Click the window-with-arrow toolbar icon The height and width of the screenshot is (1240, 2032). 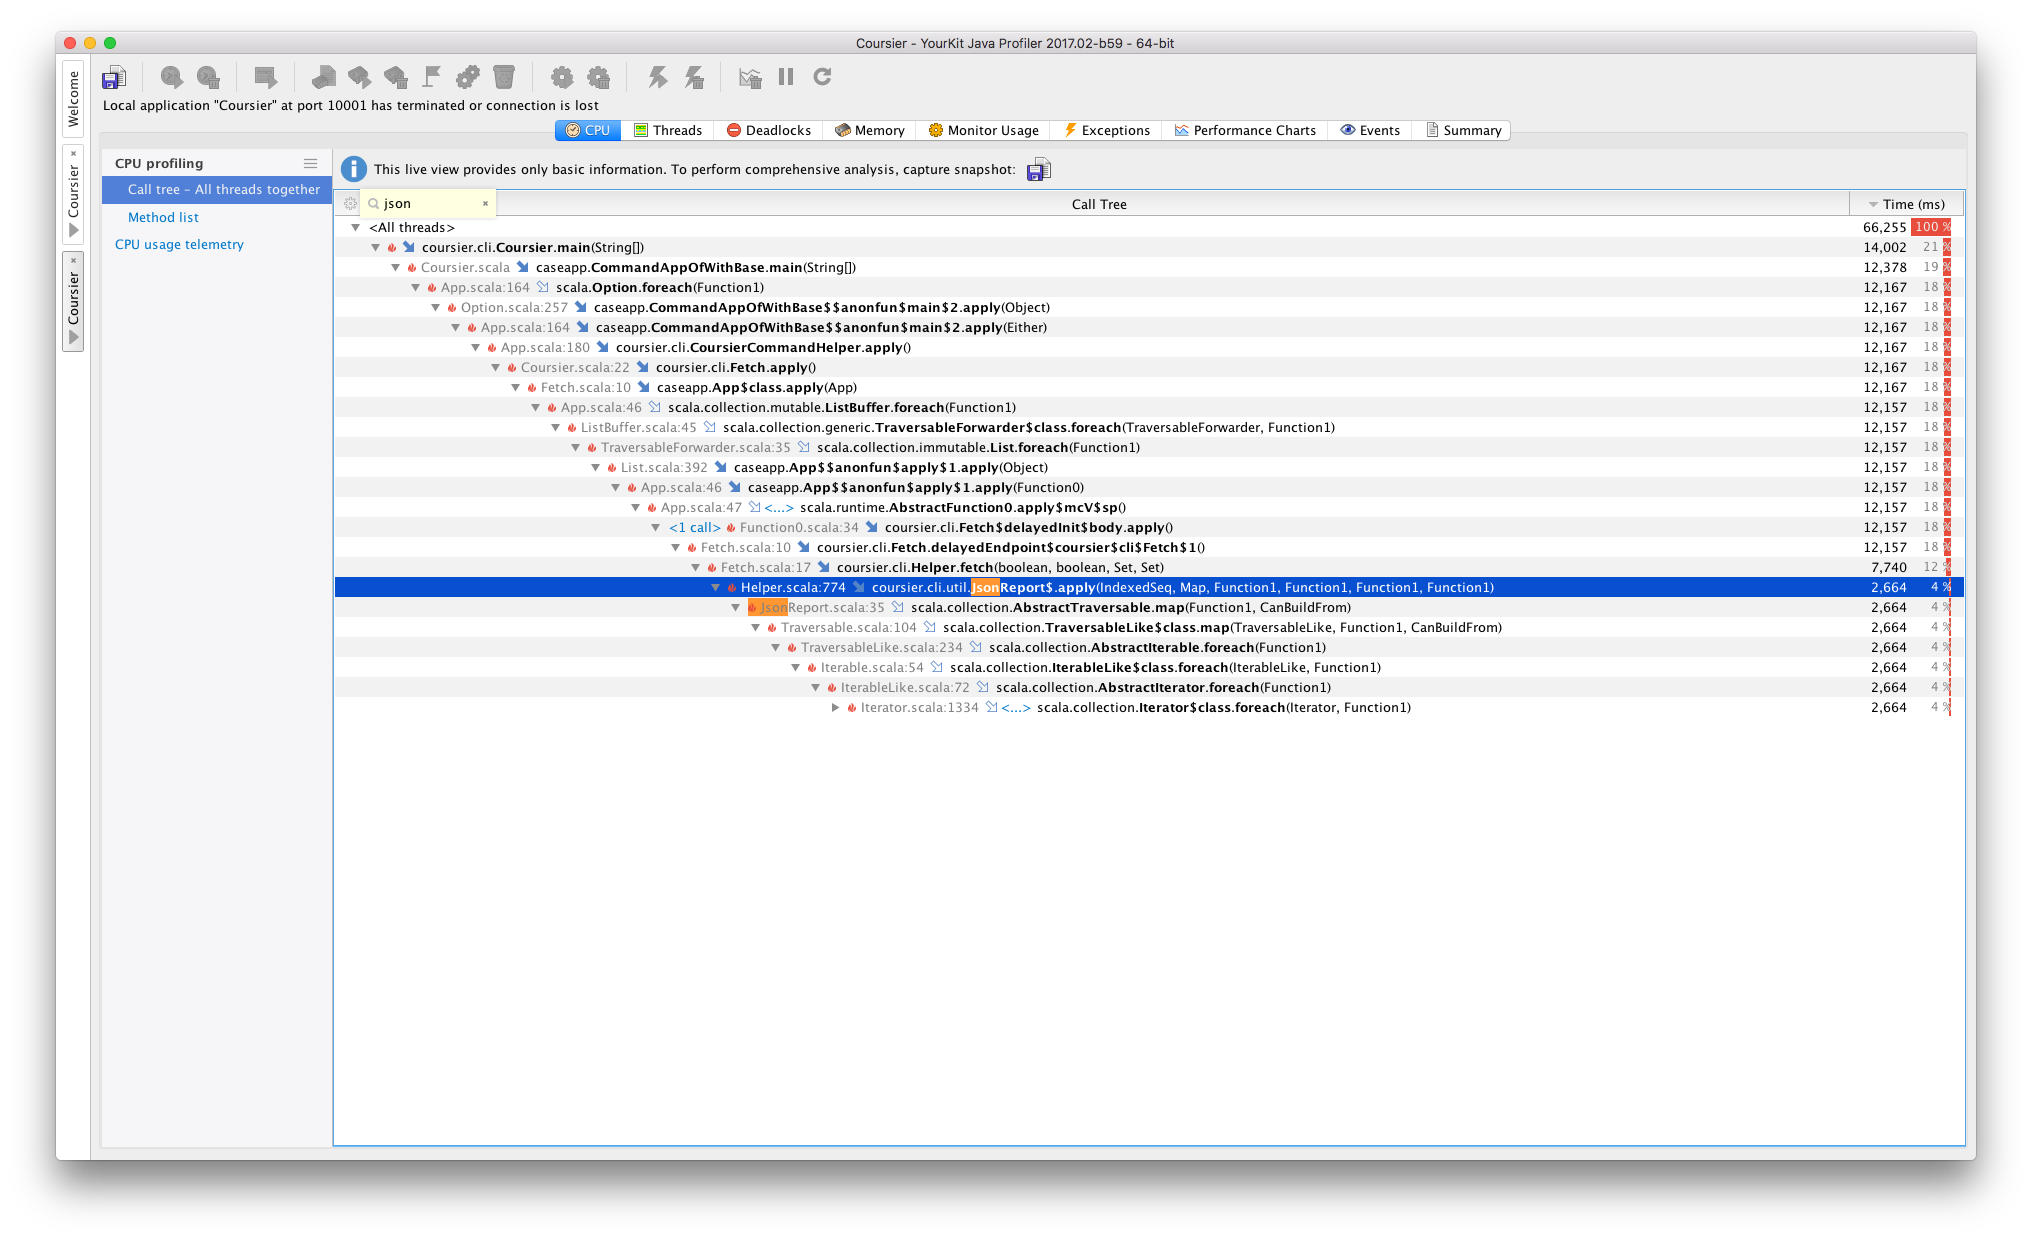pyautogui.click(x=265, y=77)
